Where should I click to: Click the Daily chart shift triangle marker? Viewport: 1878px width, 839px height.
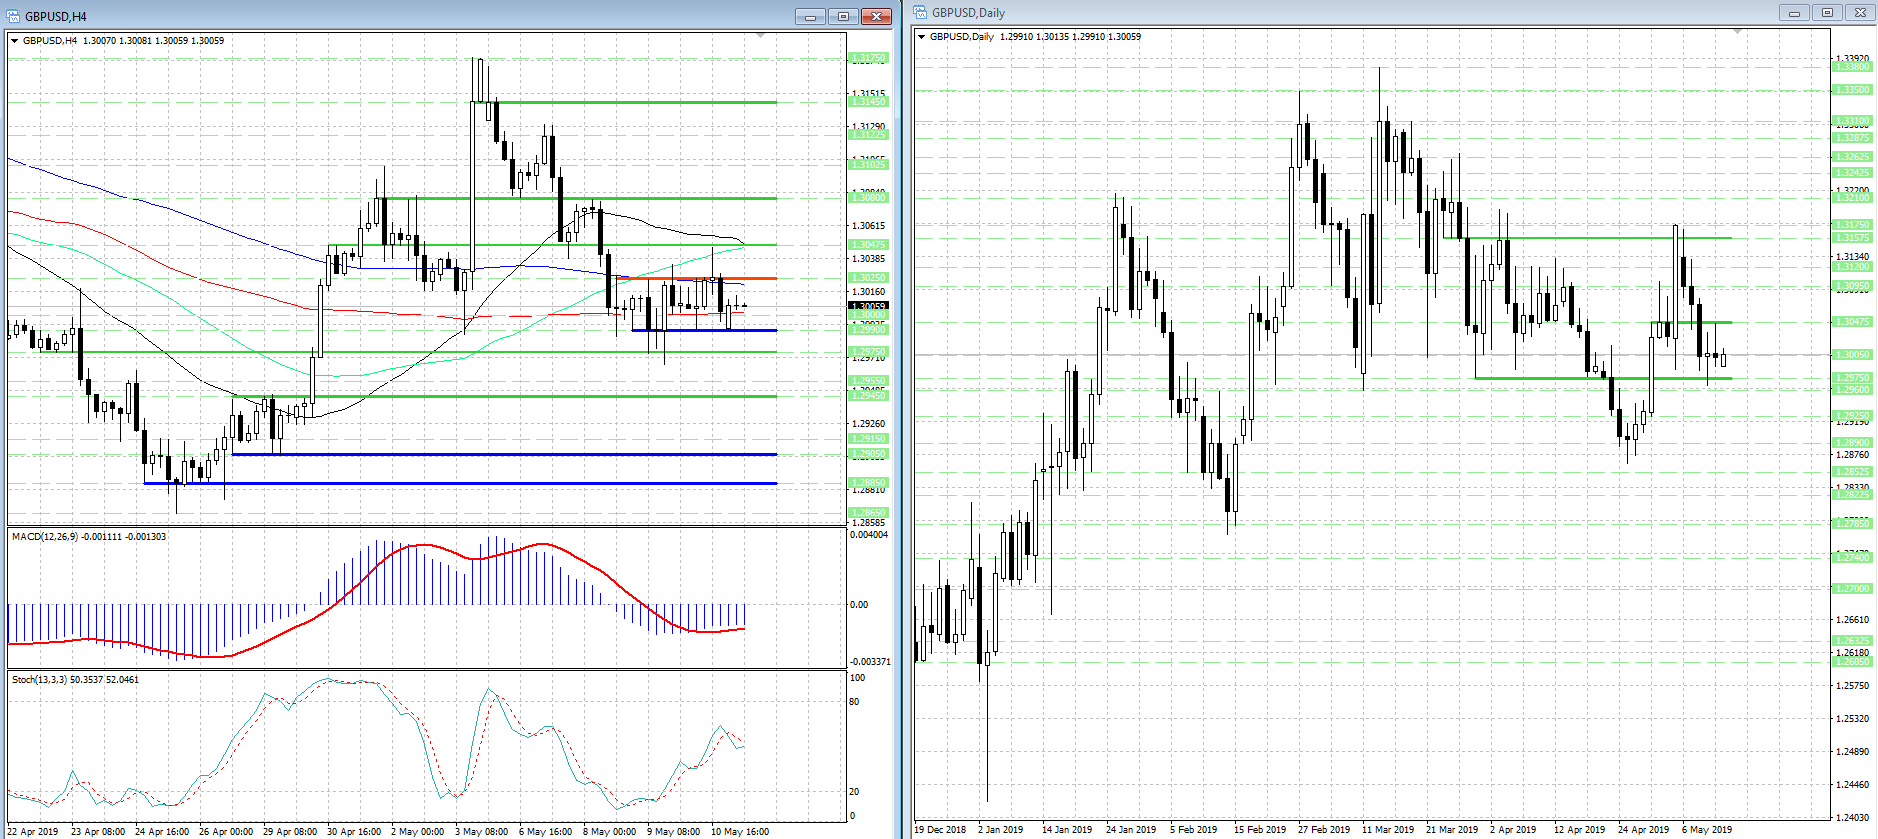click(1738, 32)
